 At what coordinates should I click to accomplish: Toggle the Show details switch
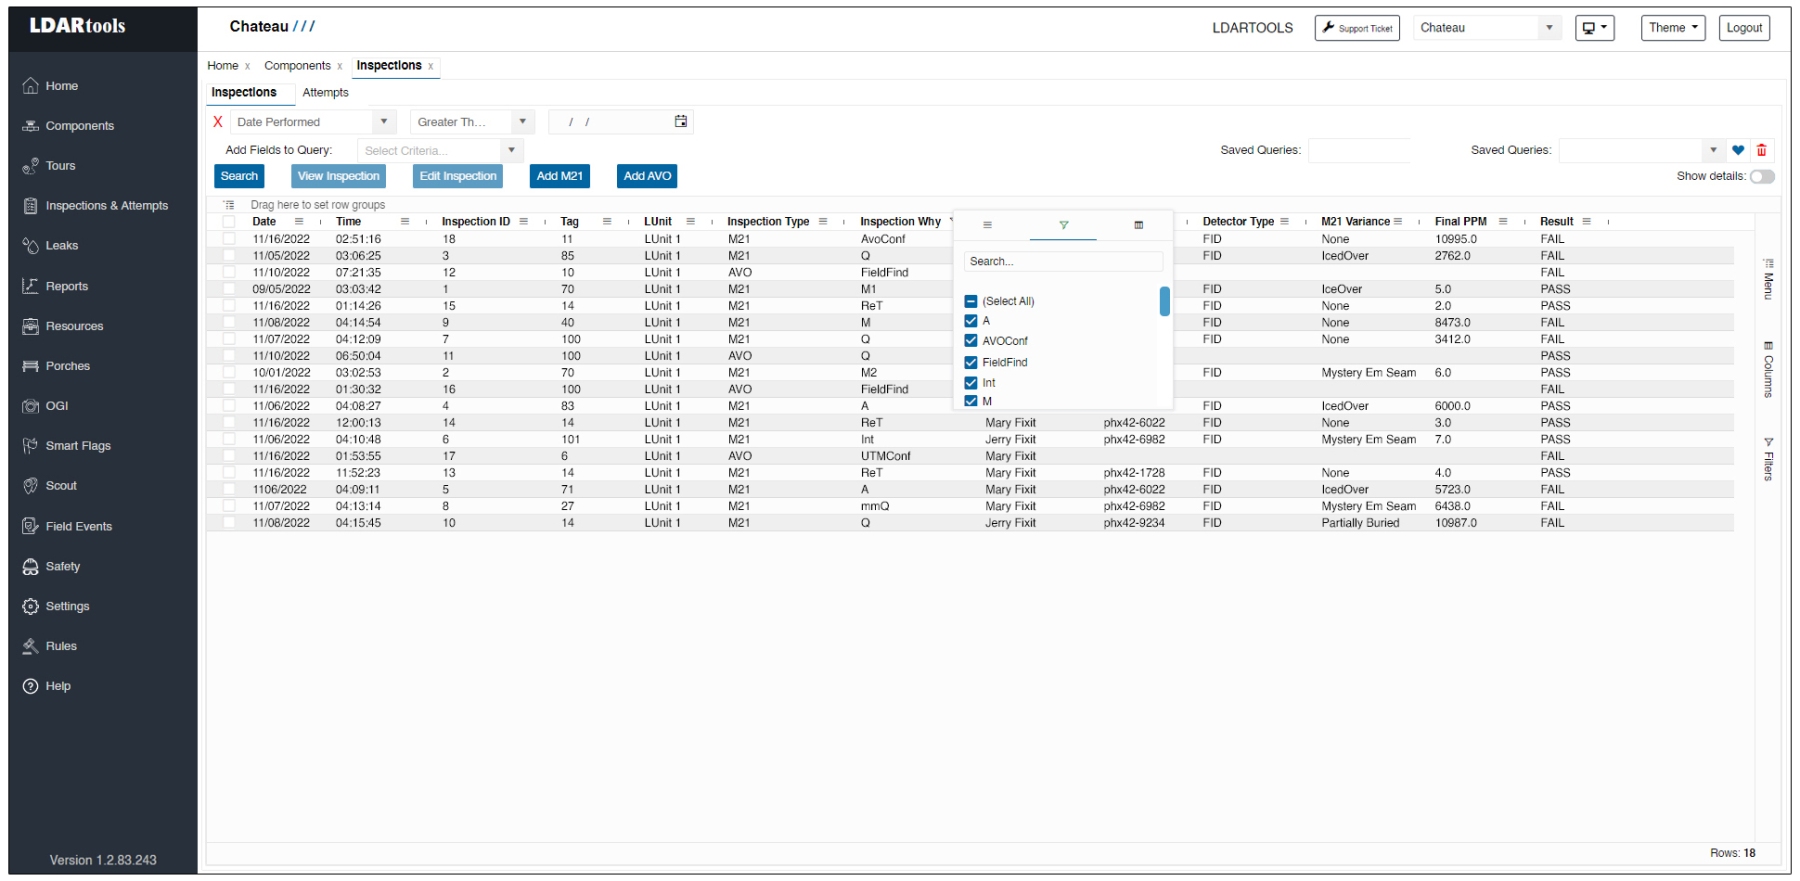tap(1761, 177)
